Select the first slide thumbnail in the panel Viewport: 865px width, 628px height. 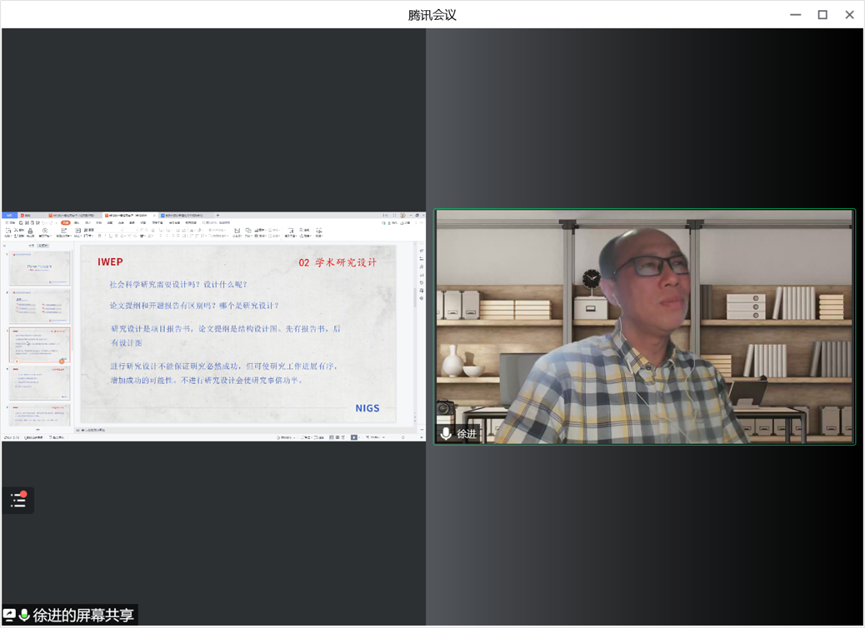tap(40, 268)
